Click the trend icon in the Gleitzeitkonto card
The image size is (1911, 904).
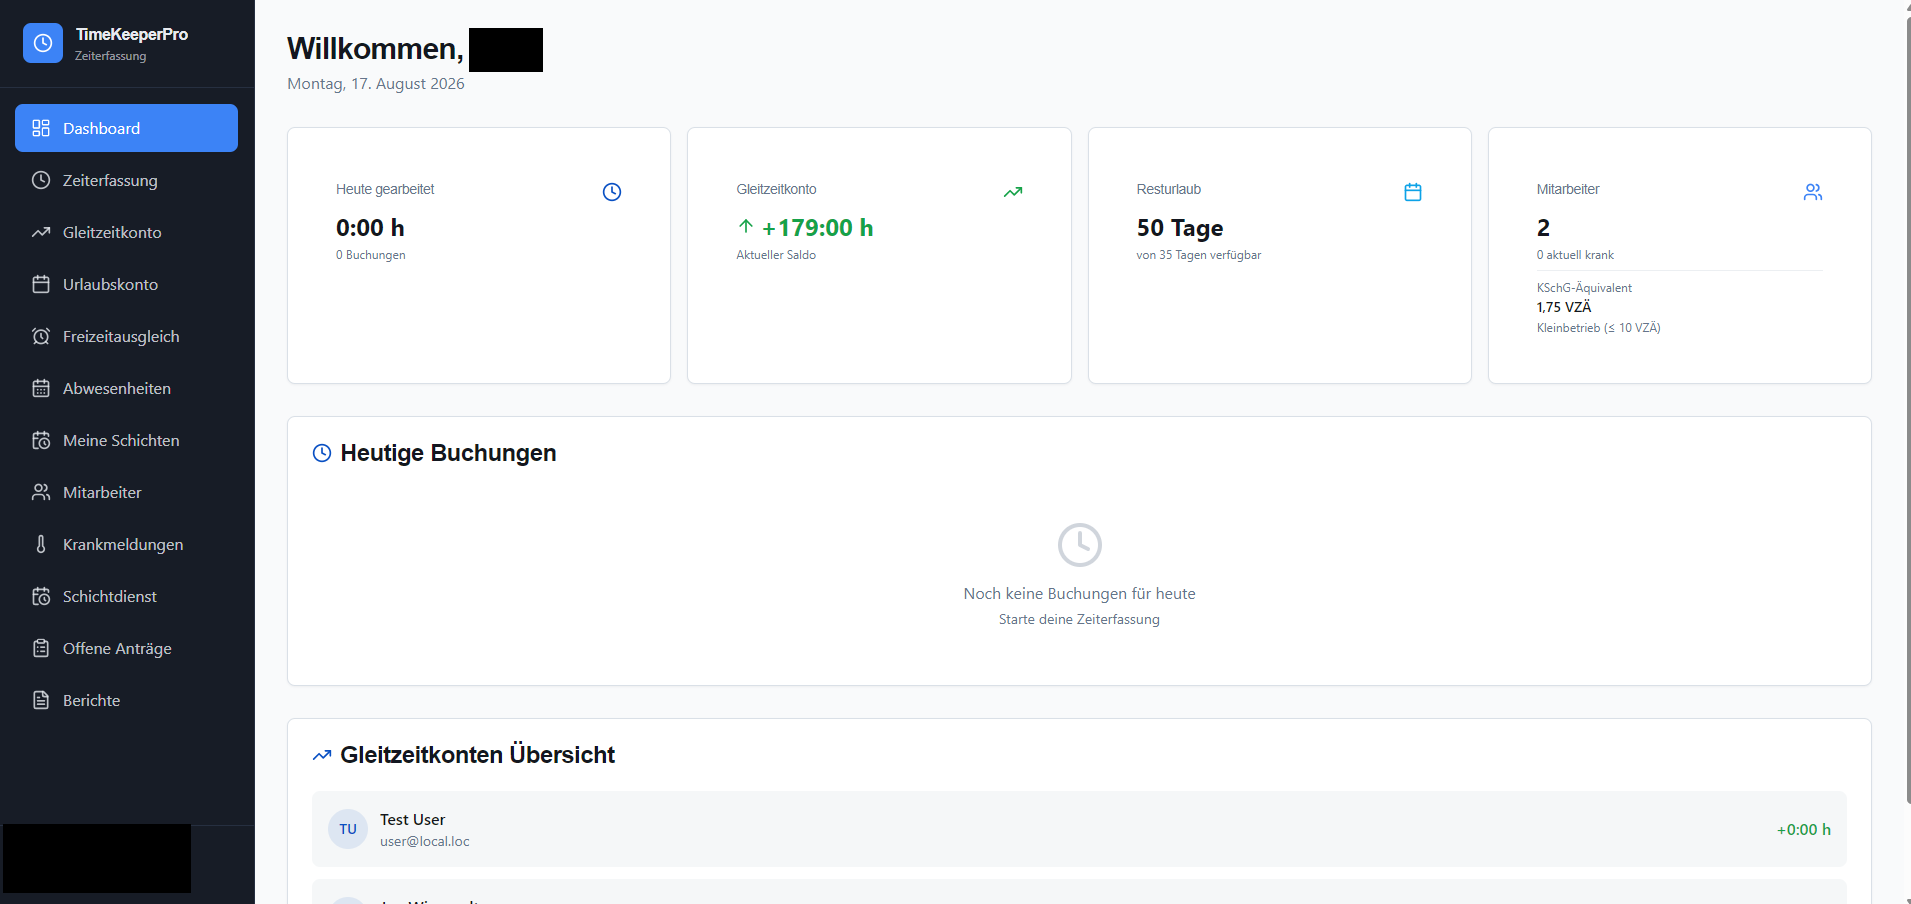pos(1013,192)
